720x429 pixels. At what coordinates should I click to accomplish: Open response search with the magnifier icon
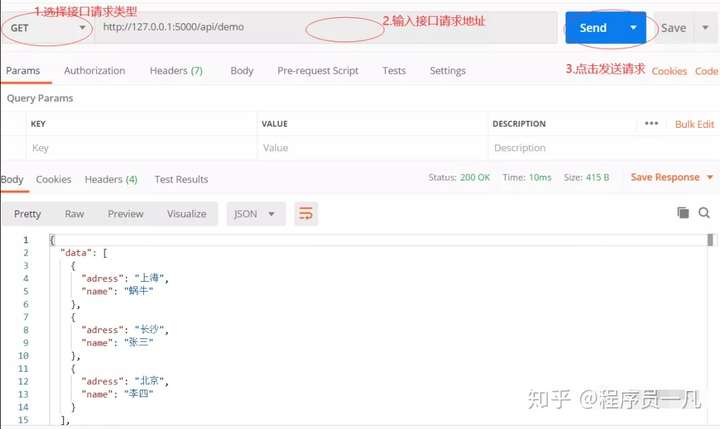click(704, 213)
